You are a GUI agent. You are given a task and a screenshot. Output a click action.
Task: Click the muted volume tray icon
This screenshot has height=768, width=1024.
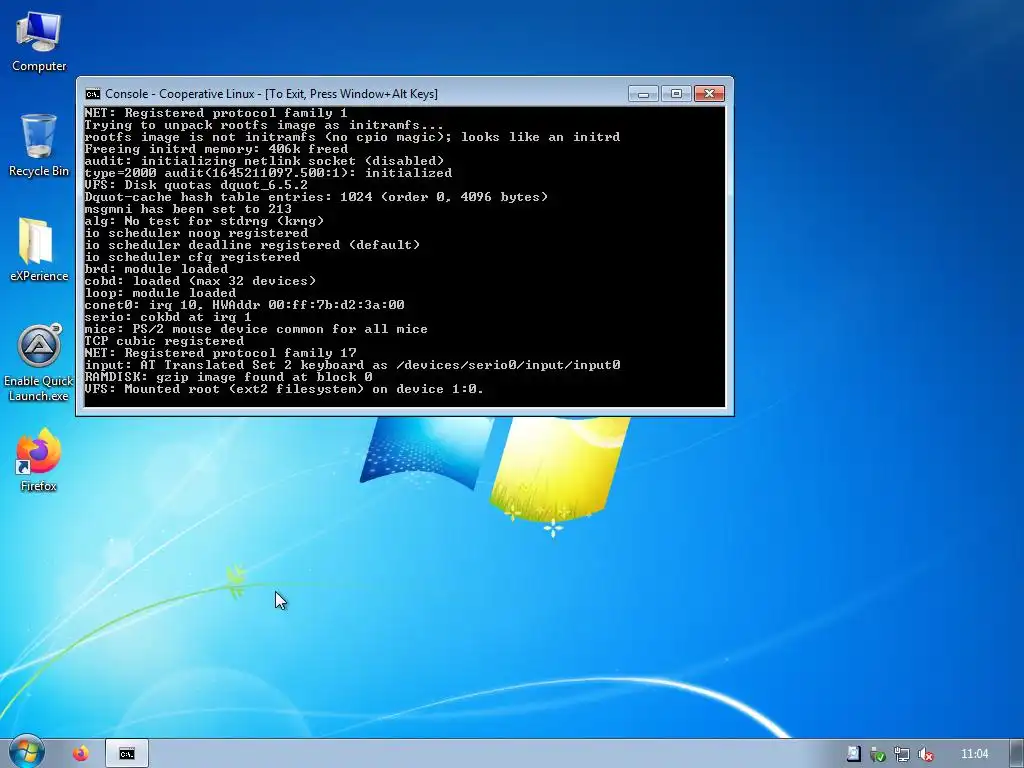click(x=925, y=754)
